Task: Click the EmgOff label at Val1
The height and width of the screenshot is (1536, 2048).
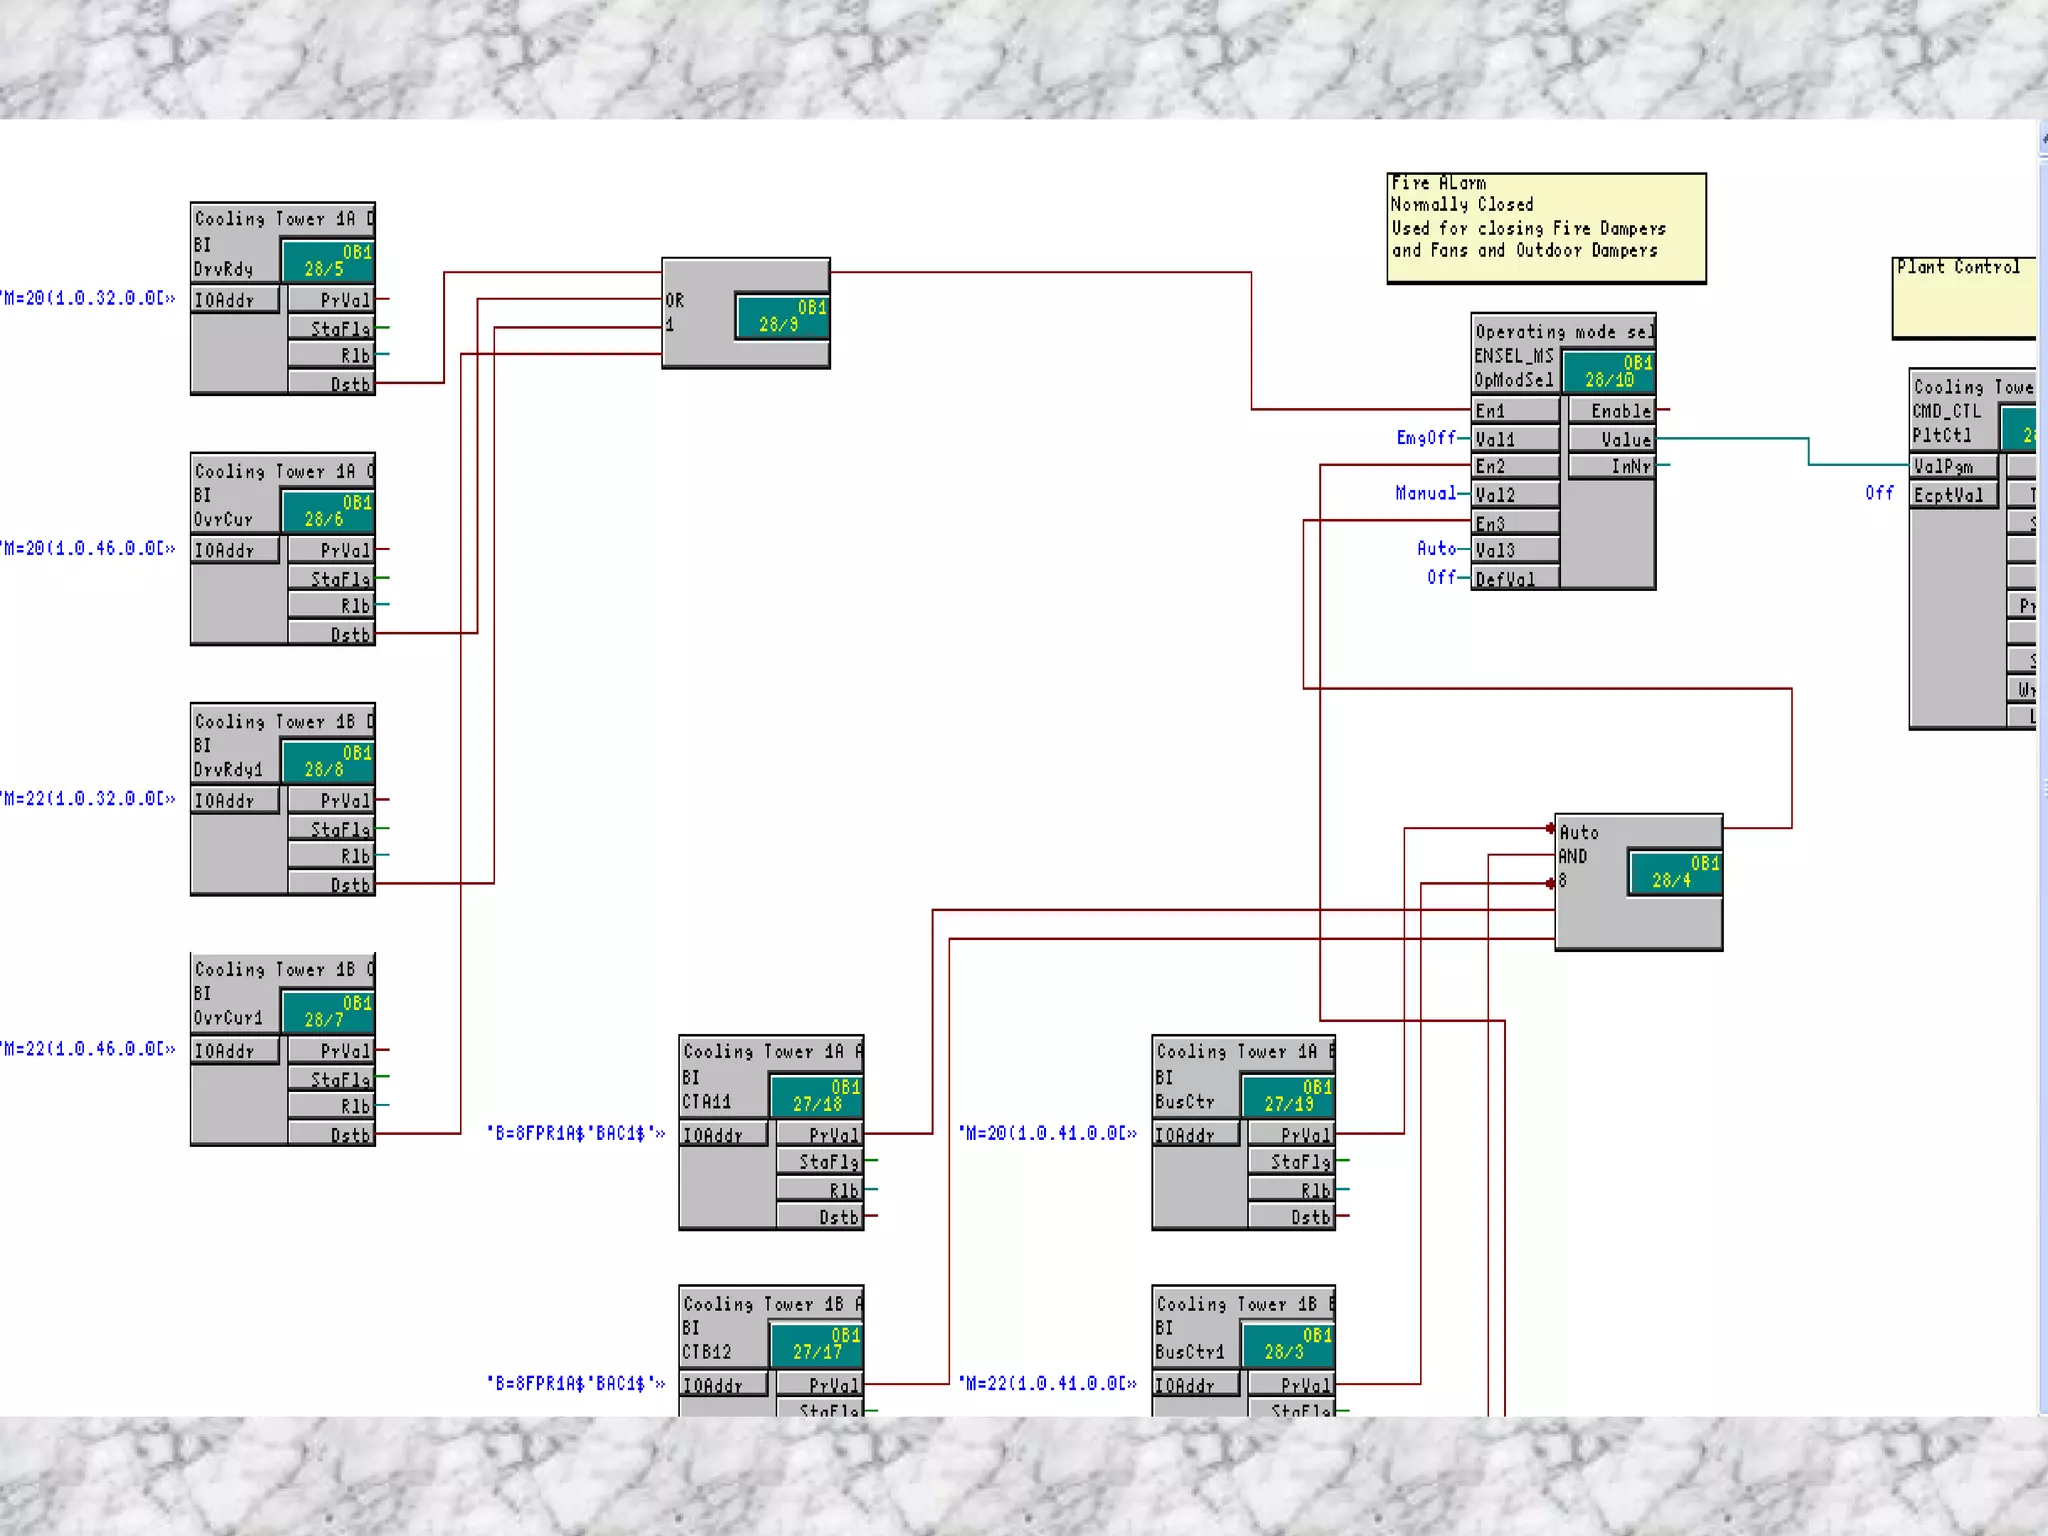Action: [x=1426, y=438]
